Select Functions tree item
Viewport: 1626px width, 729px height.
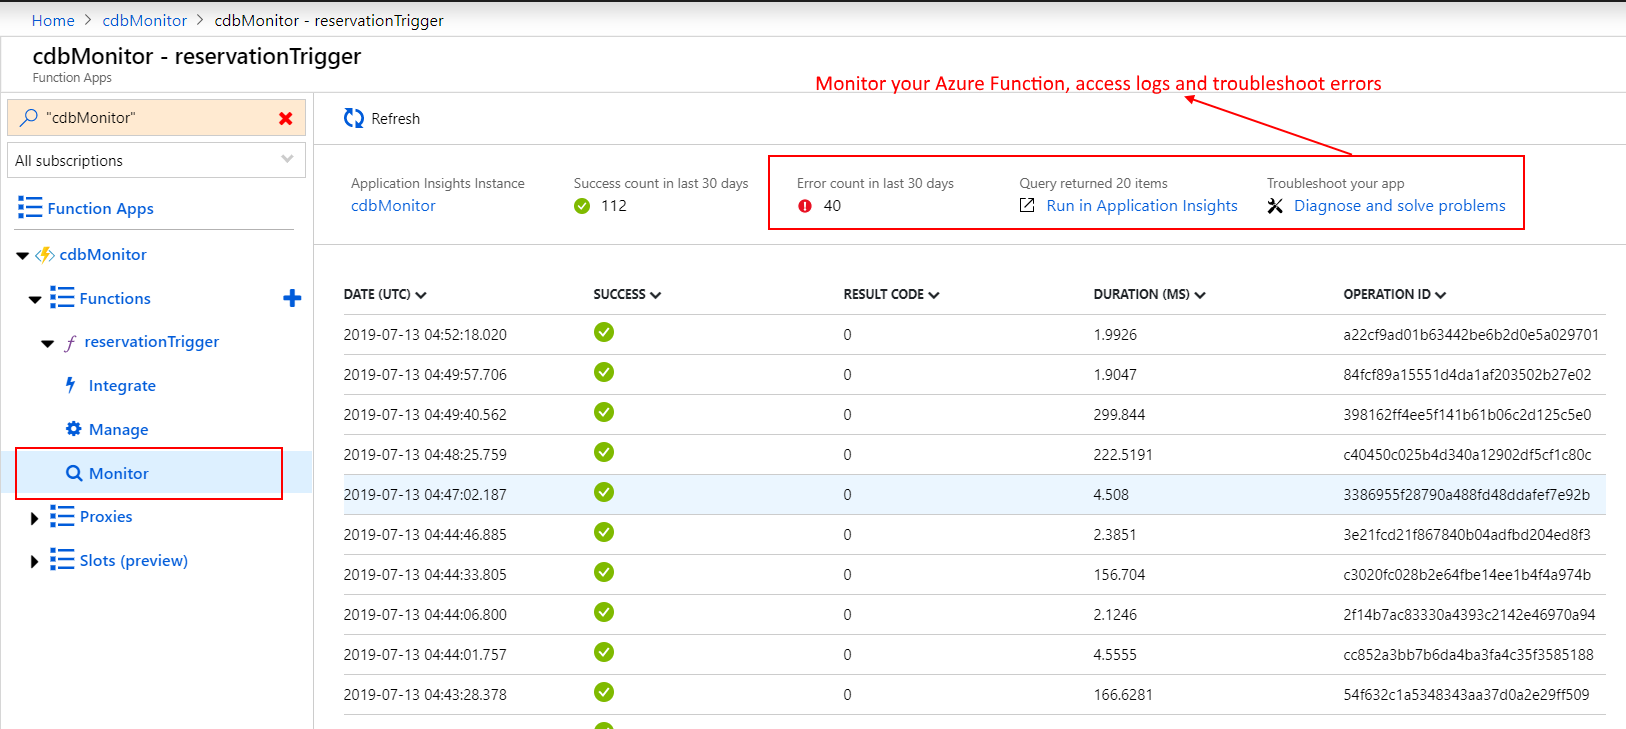115,299
